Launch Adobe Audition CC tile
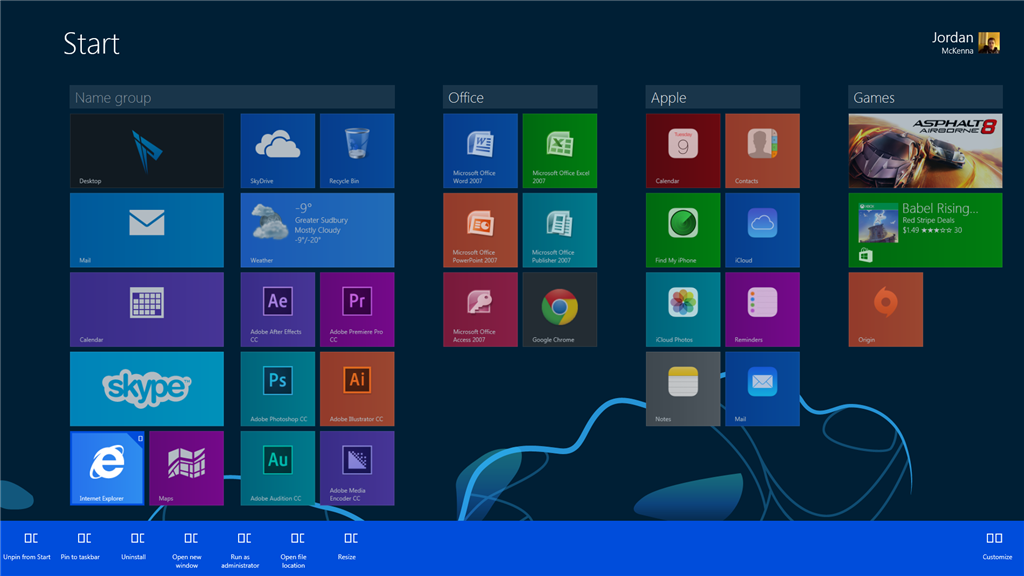Screen dimensions: 1024x576 click(x=278, y=468)
